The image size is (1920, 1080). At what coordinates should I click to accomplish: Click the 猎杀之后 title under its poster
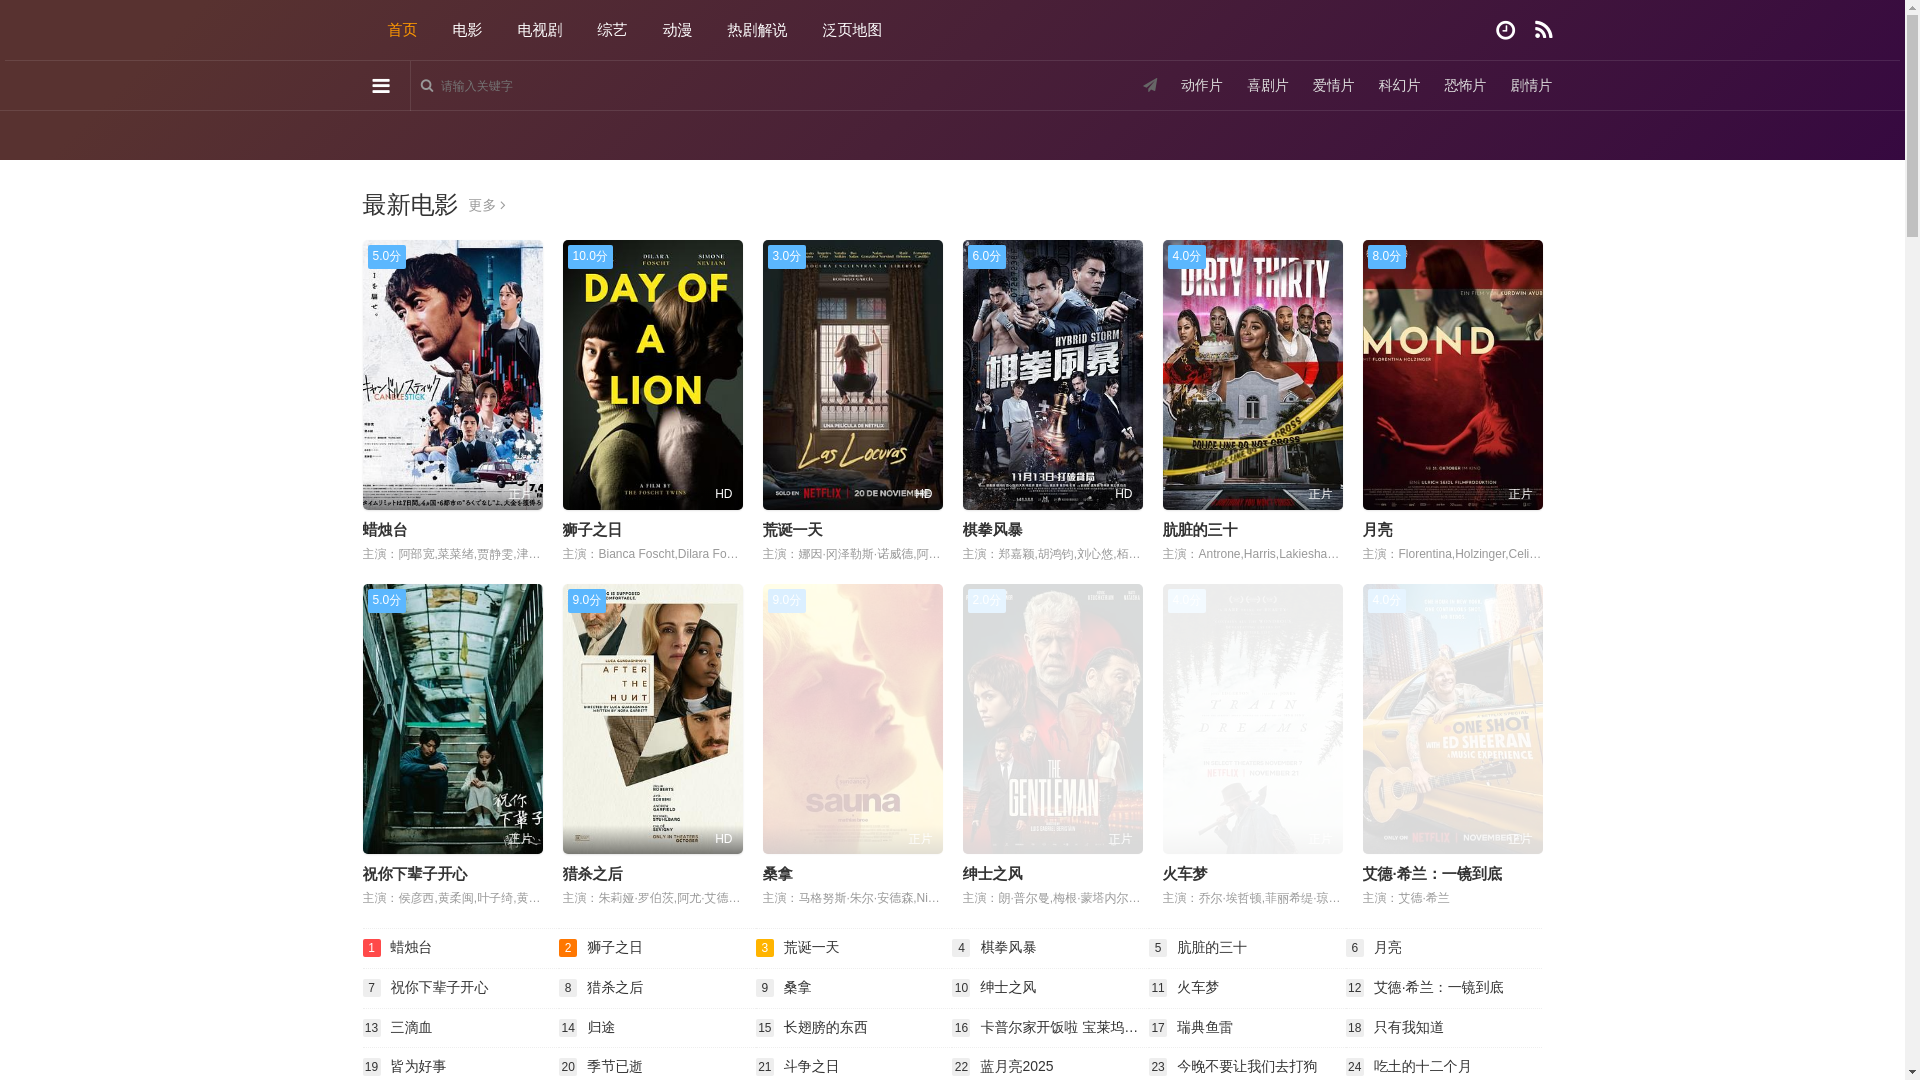click(x=592, y=874)
